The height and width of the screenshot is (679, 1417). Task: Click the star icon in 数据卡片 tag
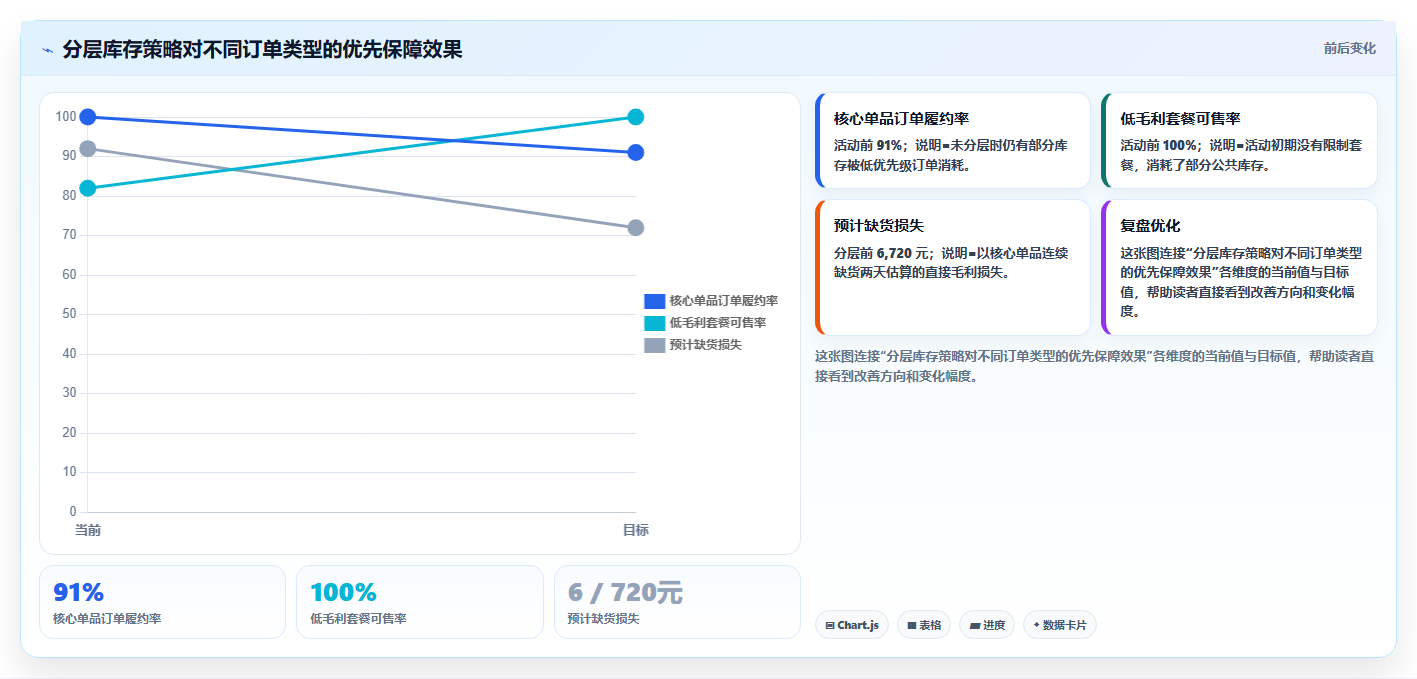point(1036,625)
